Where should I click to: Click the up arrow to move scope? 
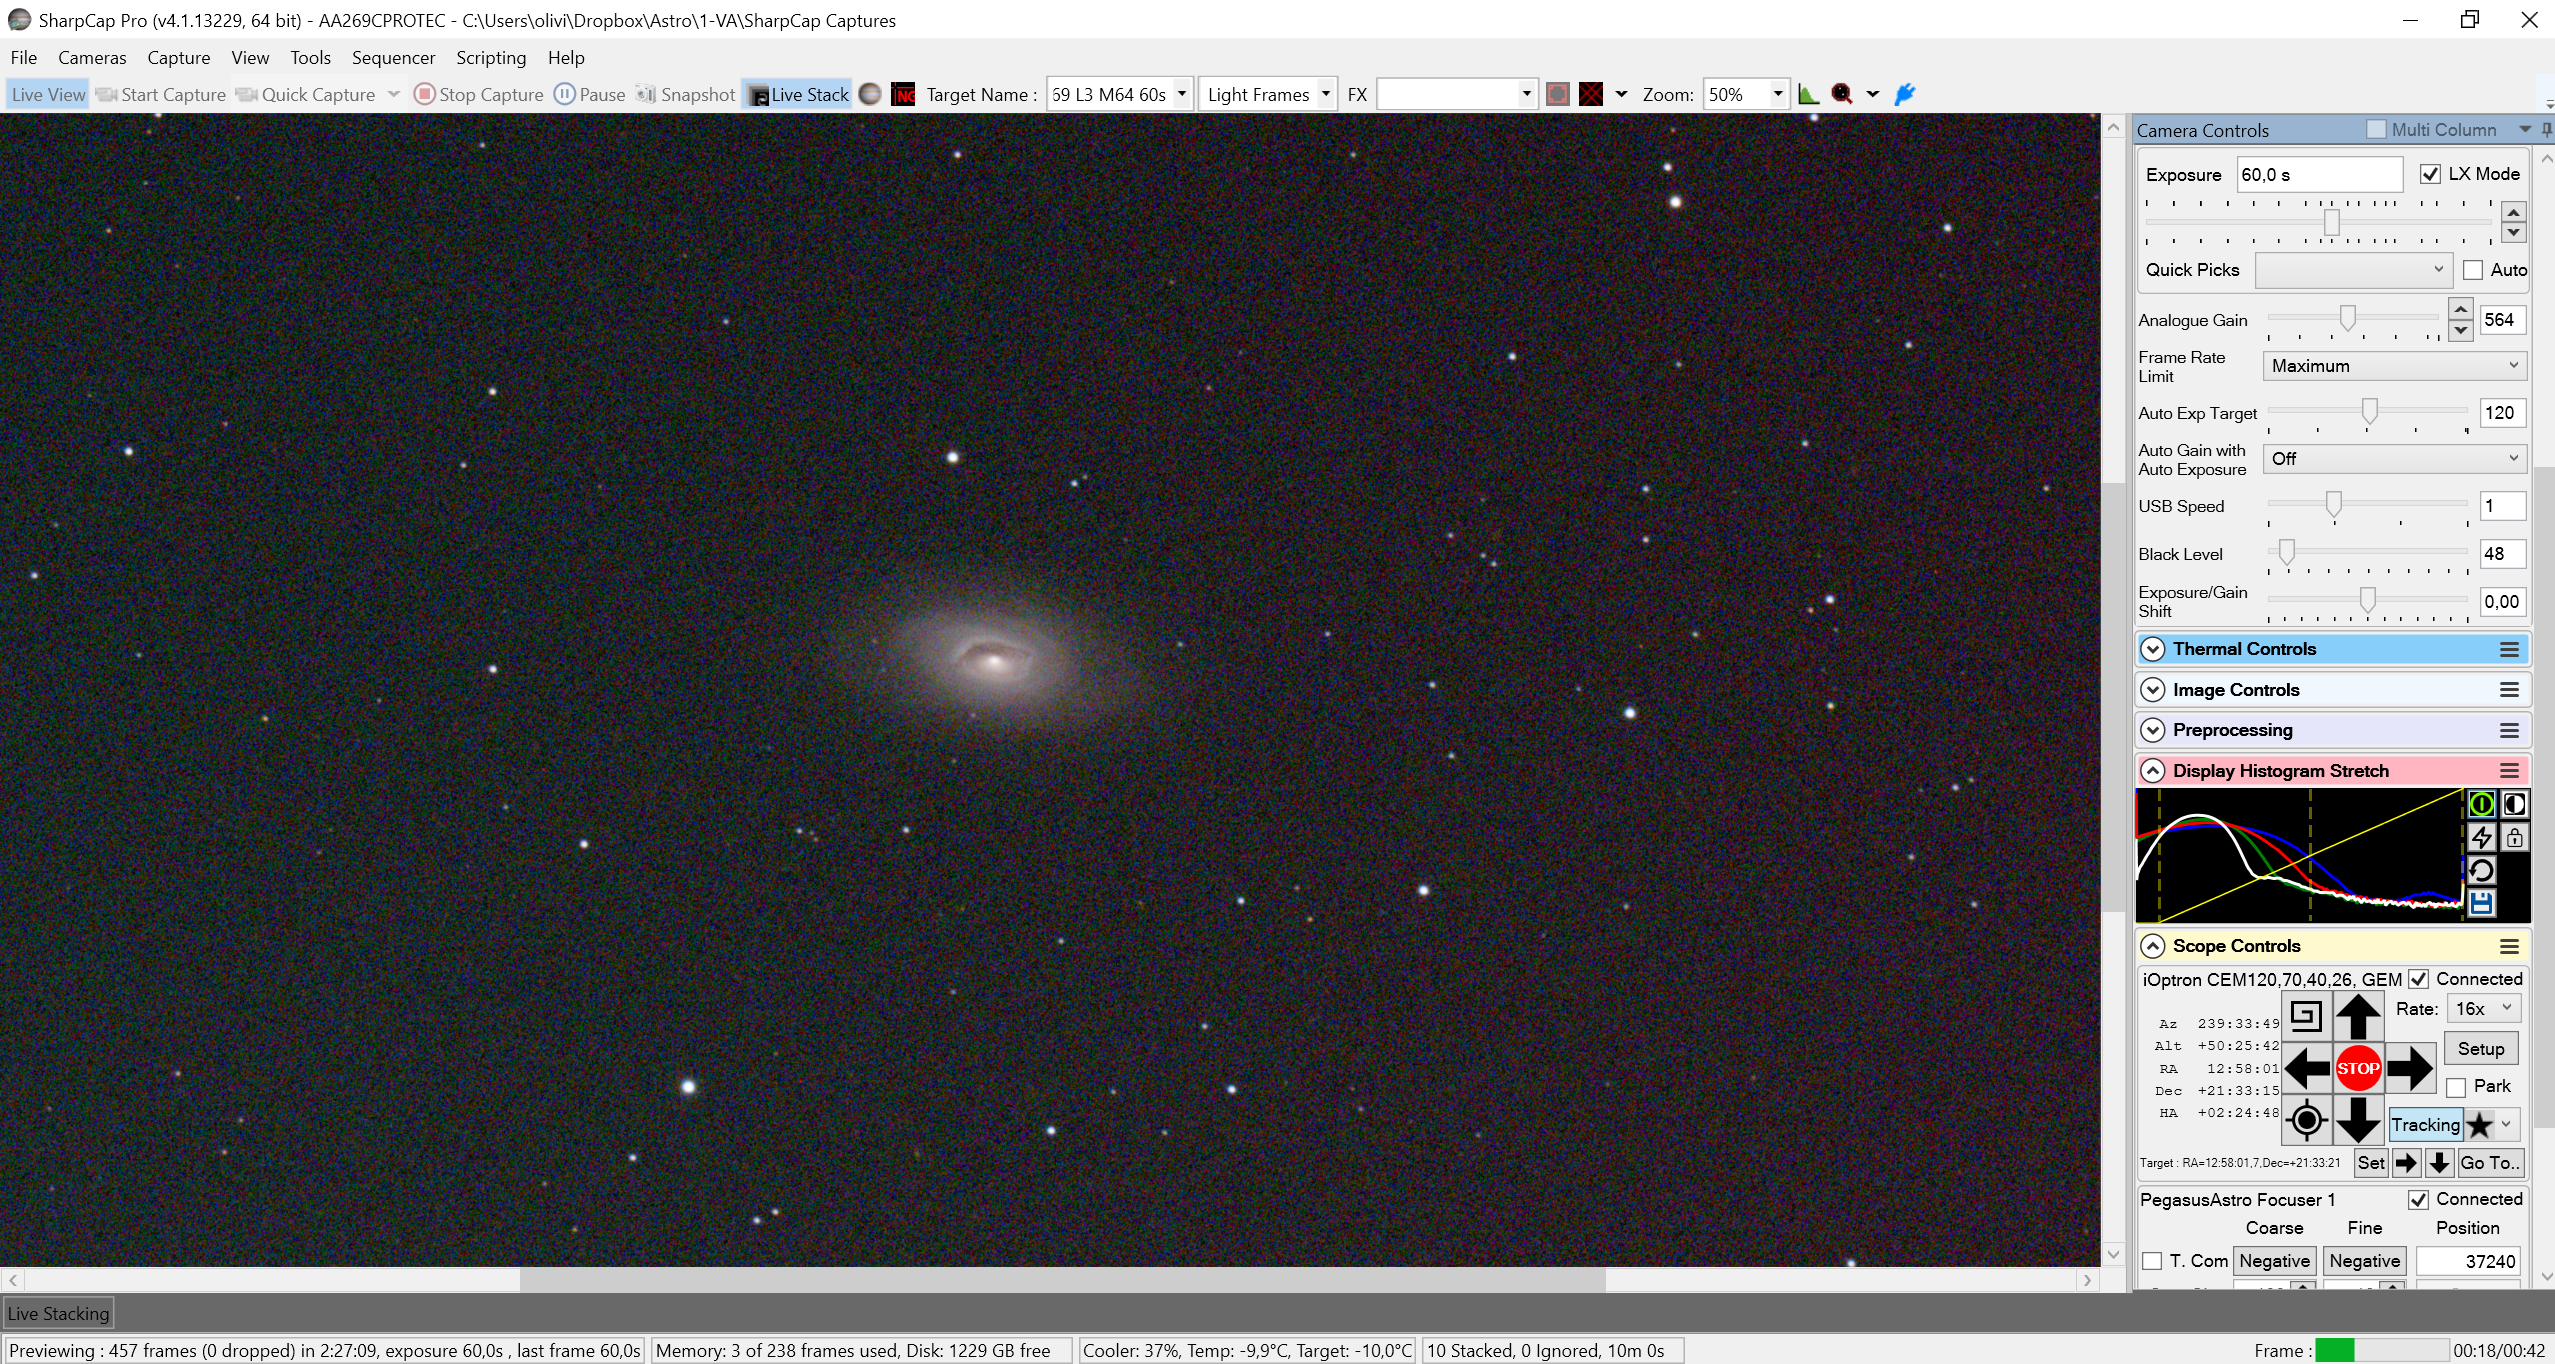pyautogui.click(x=2357, y=1016)
